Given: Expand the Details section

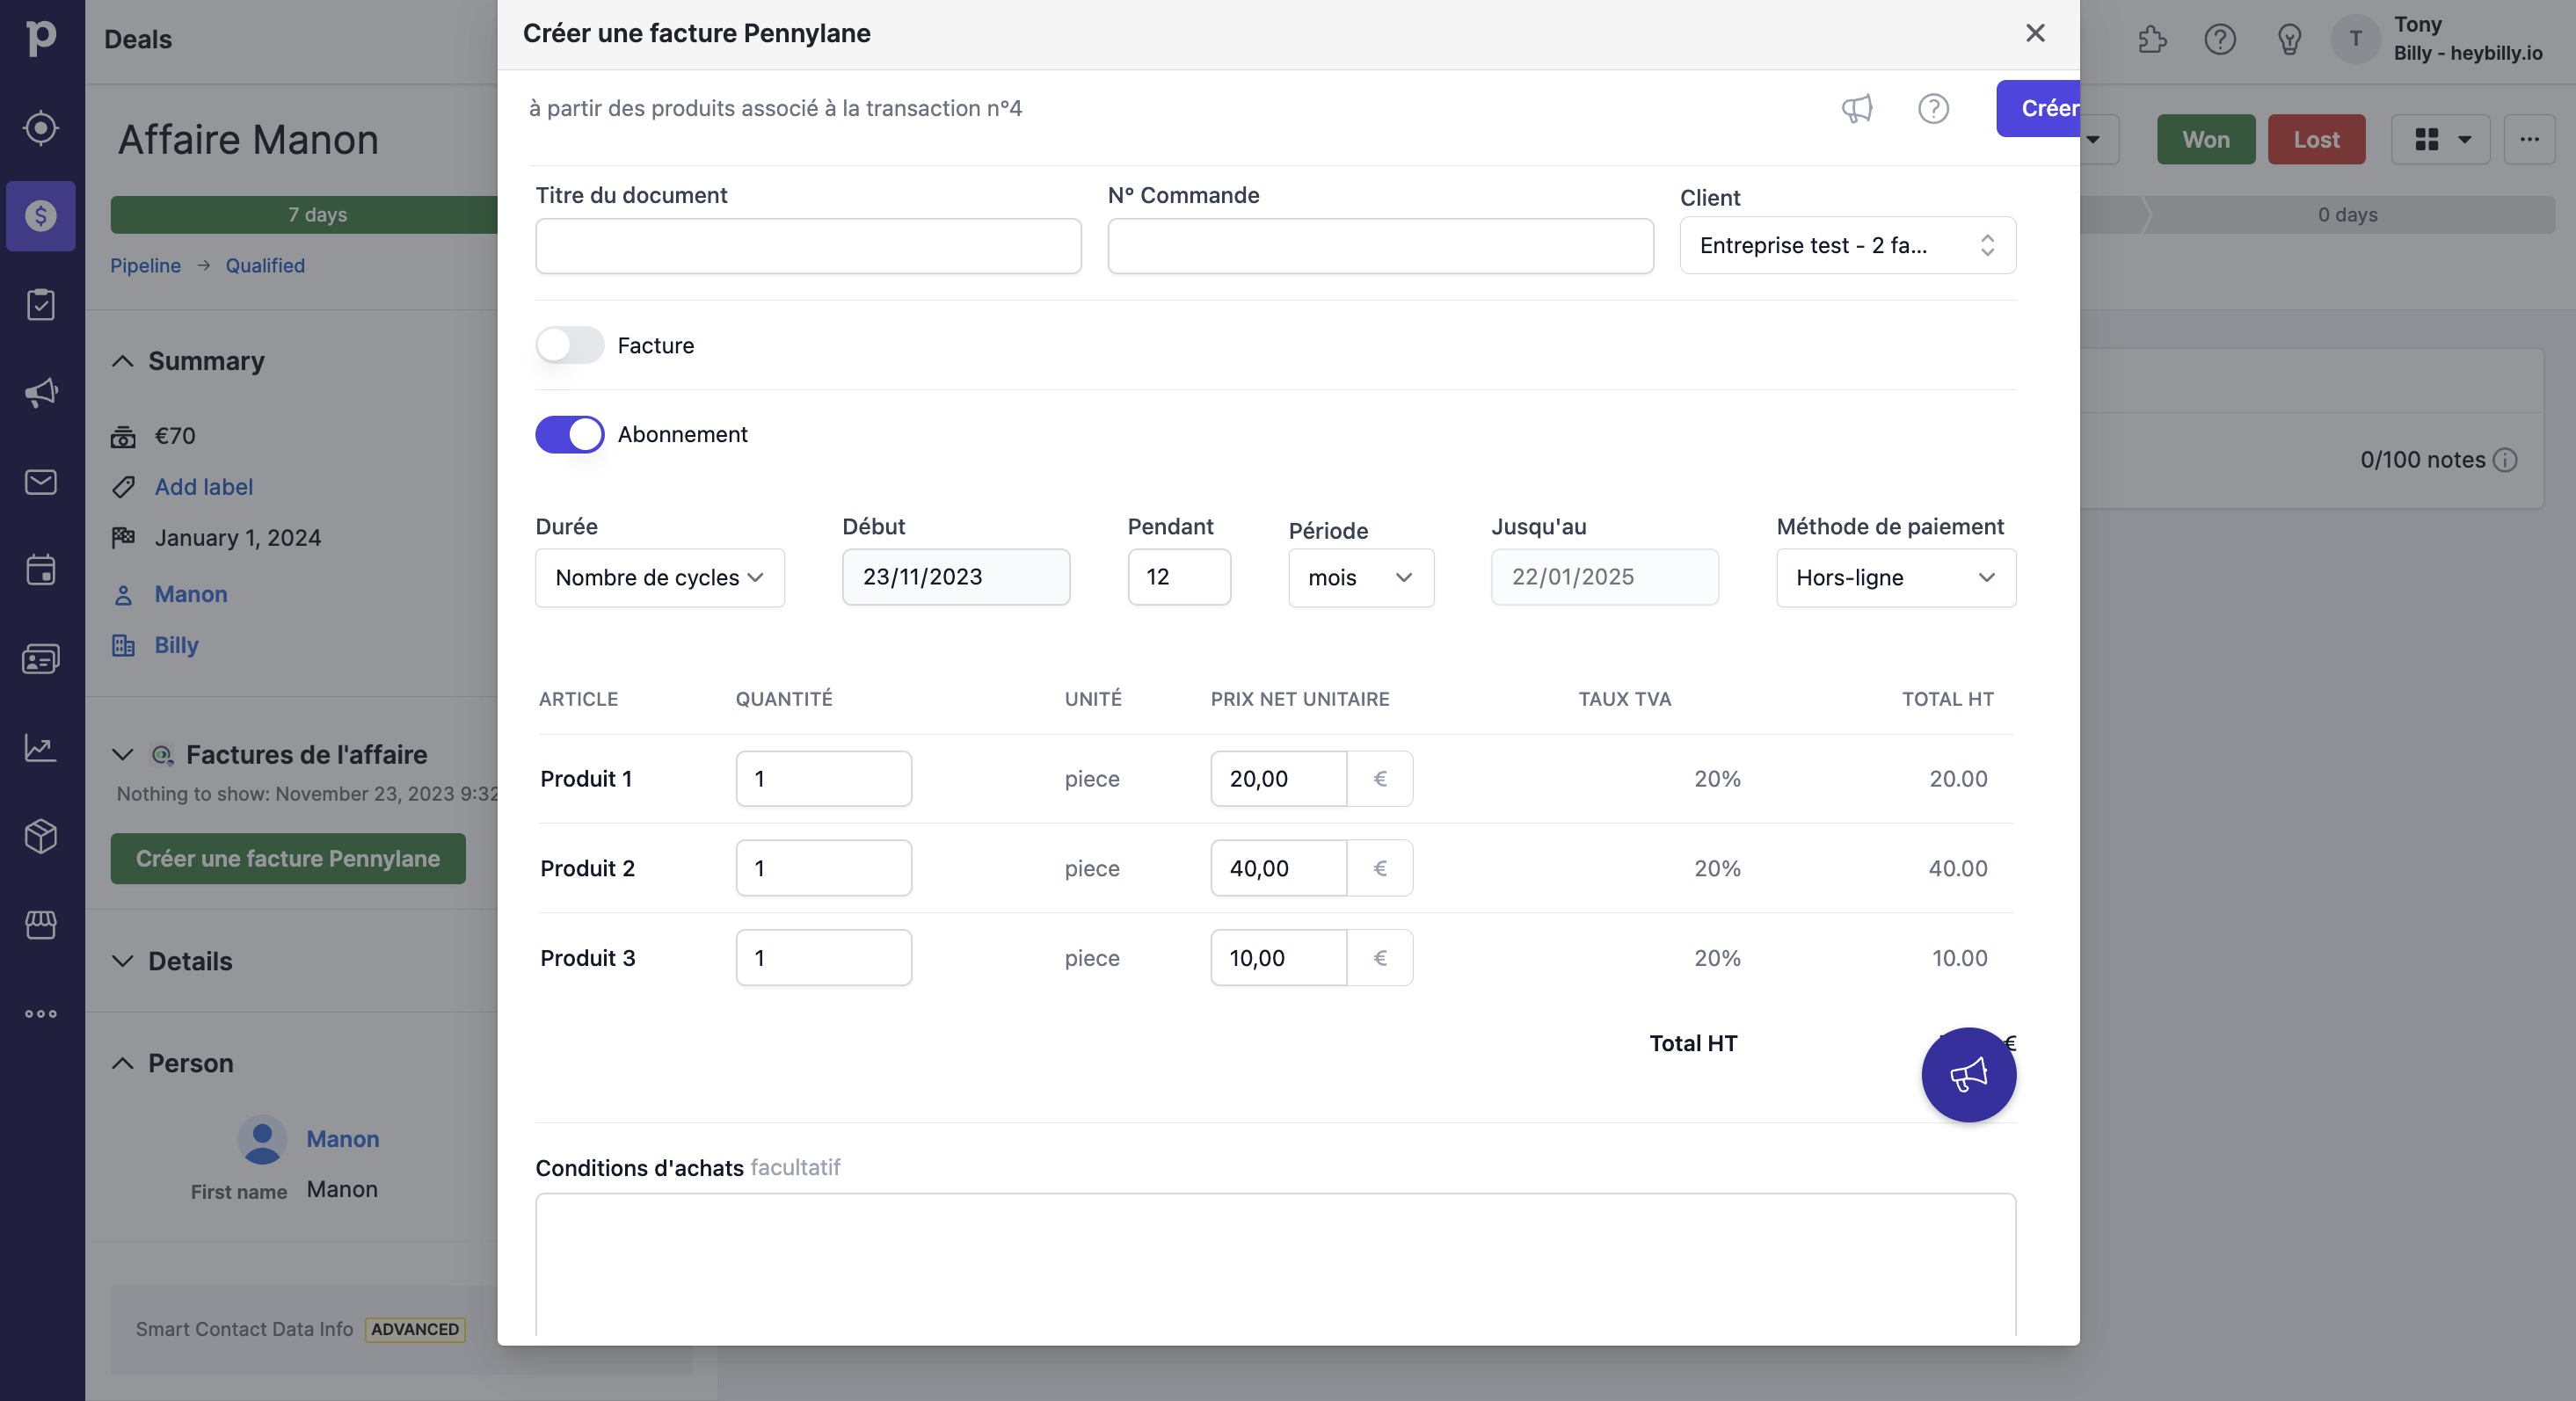Looking at the screenshot, I should pyautogui.click(x=122, y=961).
